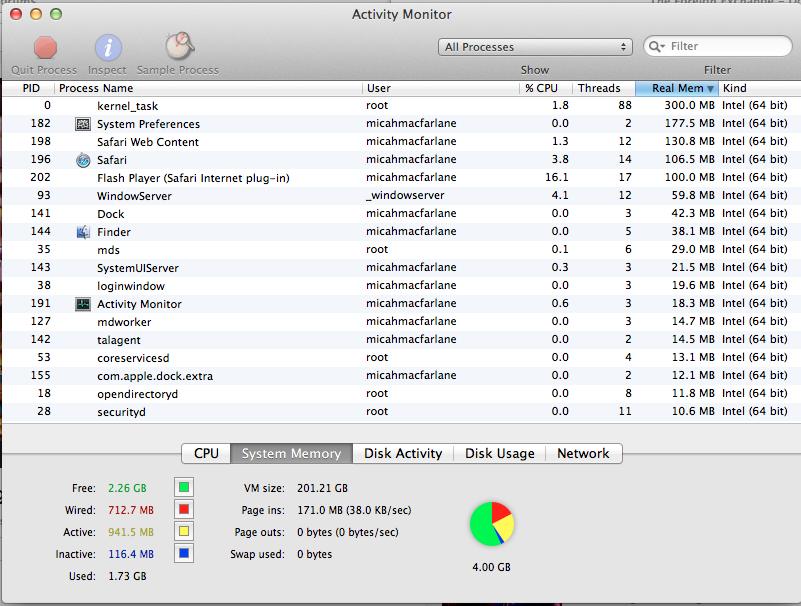Image resolution: width=801 pixels, height=606 pixels.
Task: Switch to the Network tab
Action: click(x=583, y=453)
